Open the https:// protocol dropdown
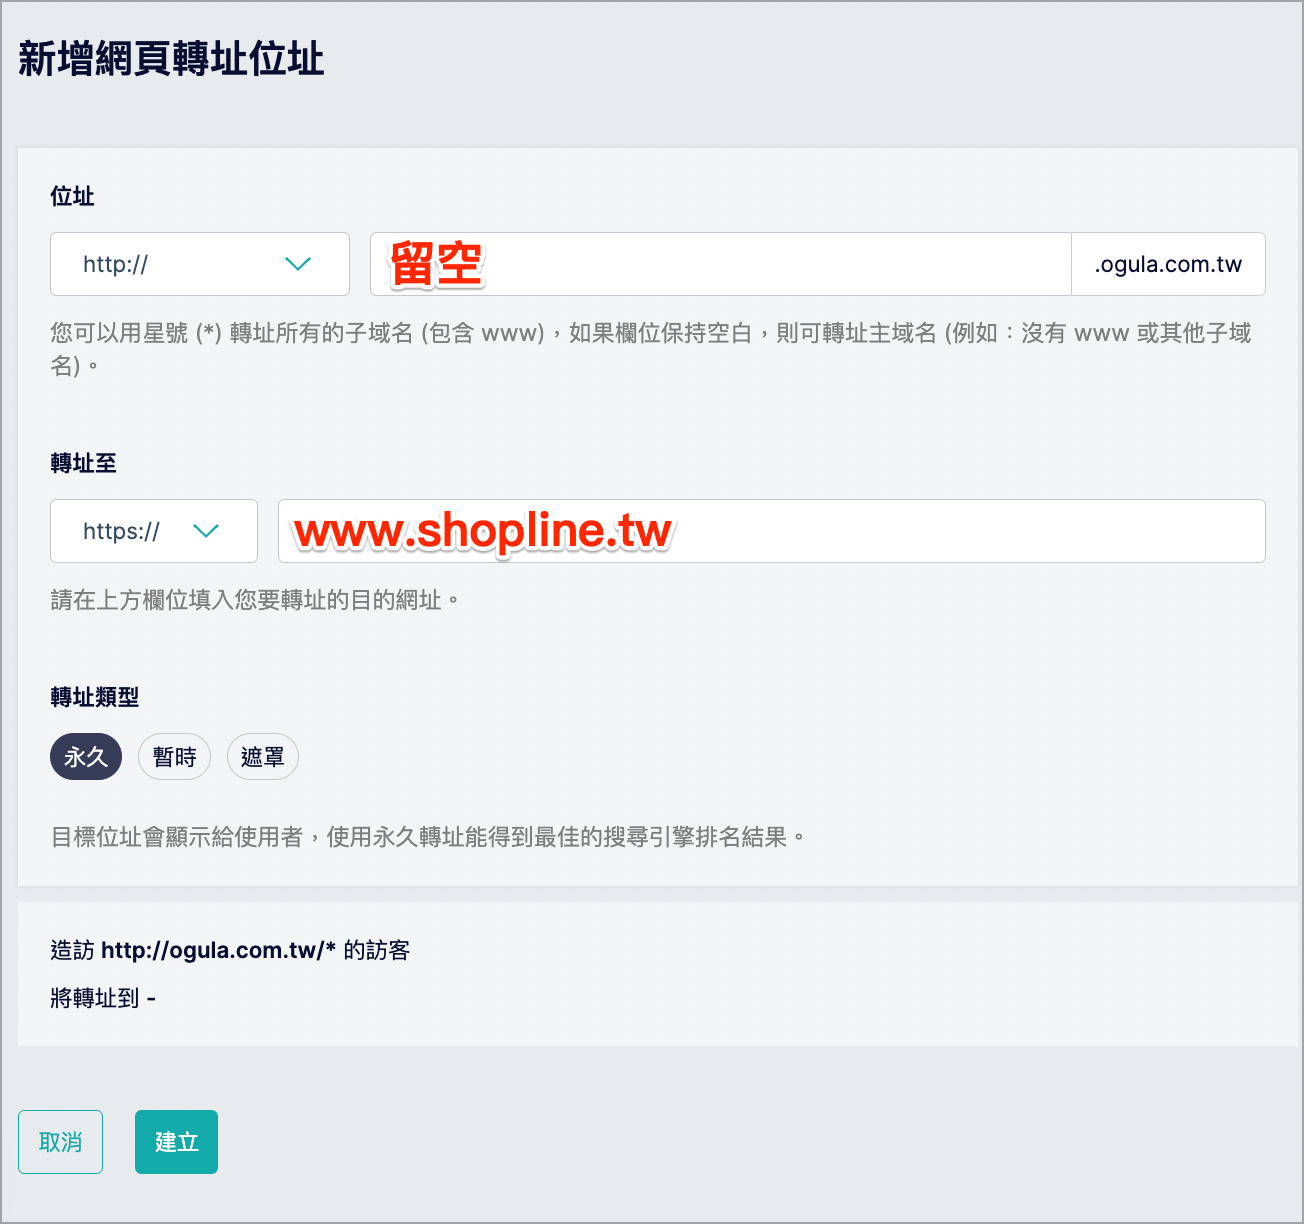 pyautogui.click(x=154, y=531)
